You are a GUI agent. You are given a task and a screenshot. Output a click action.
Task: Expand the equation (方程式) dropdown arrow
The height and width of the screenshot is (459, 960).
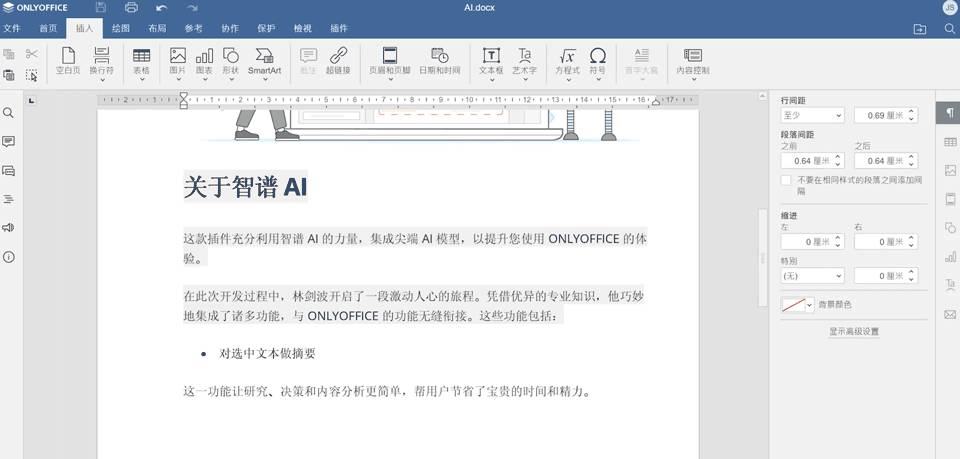[x=568, y=80]
